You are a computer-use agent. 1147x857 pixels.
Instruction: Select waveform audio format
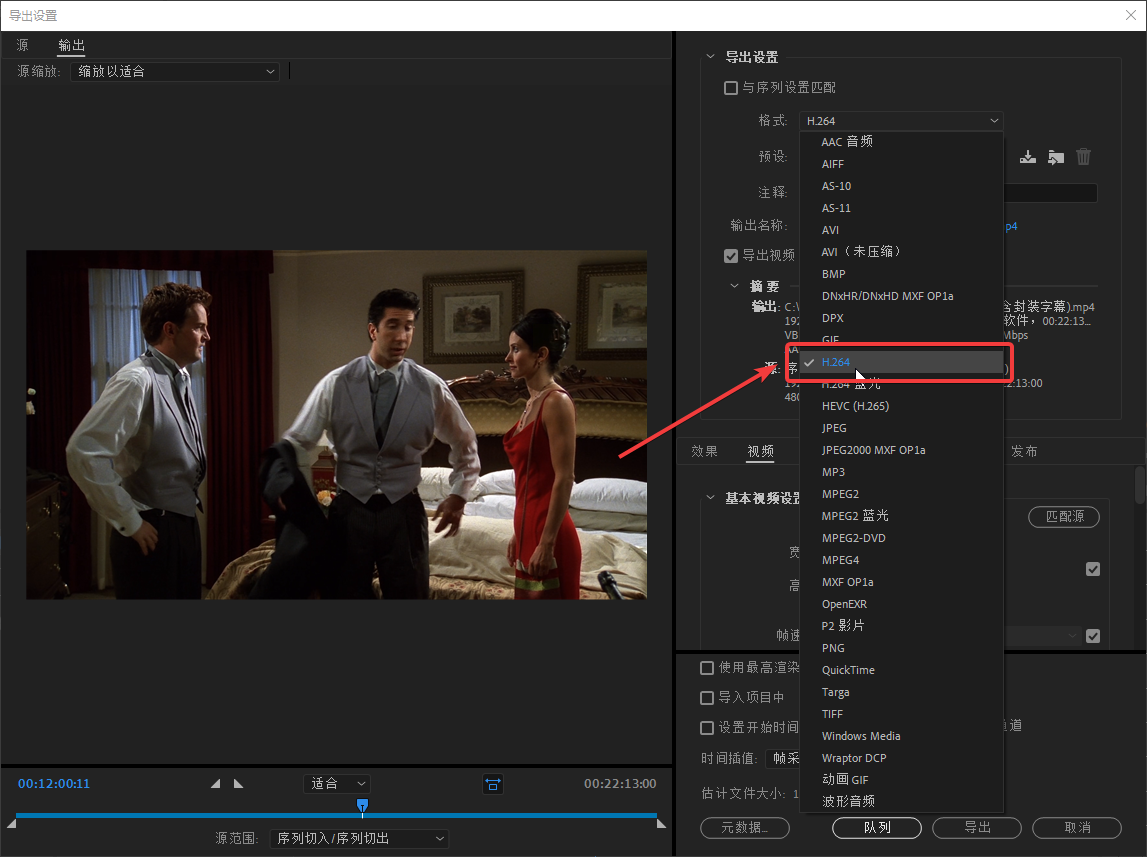(901, 801)
